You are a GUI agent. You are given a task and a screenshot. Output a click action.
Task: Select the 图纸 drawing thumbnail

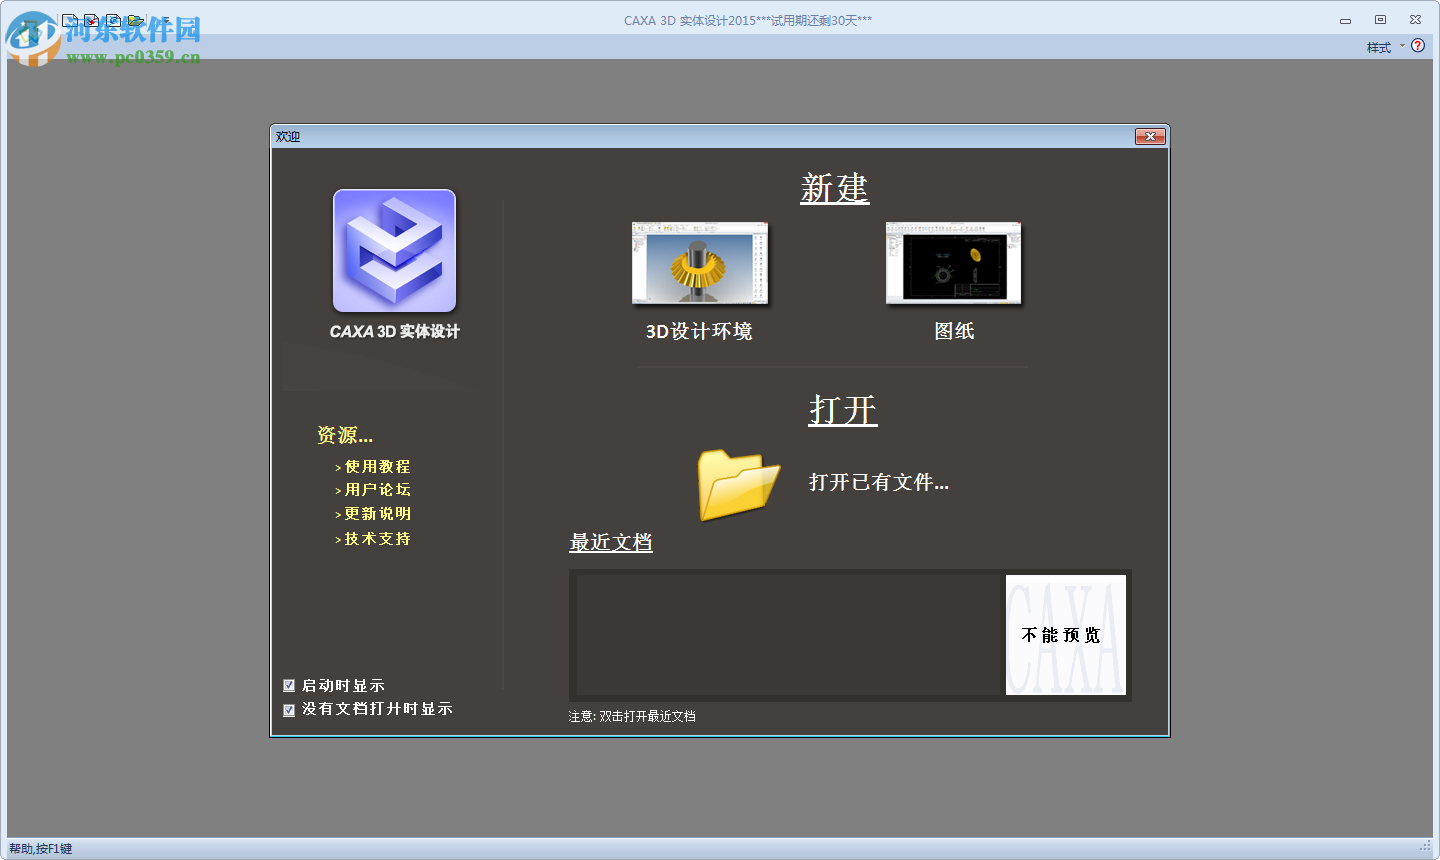[x=954, y=263]
